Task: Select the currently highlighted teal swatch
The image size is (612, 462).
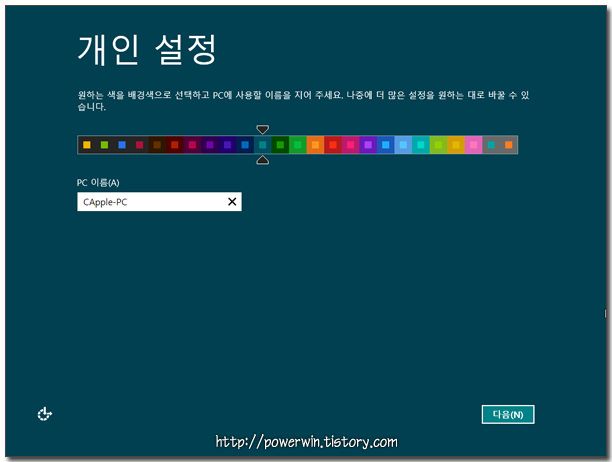Action: (263, 145)
